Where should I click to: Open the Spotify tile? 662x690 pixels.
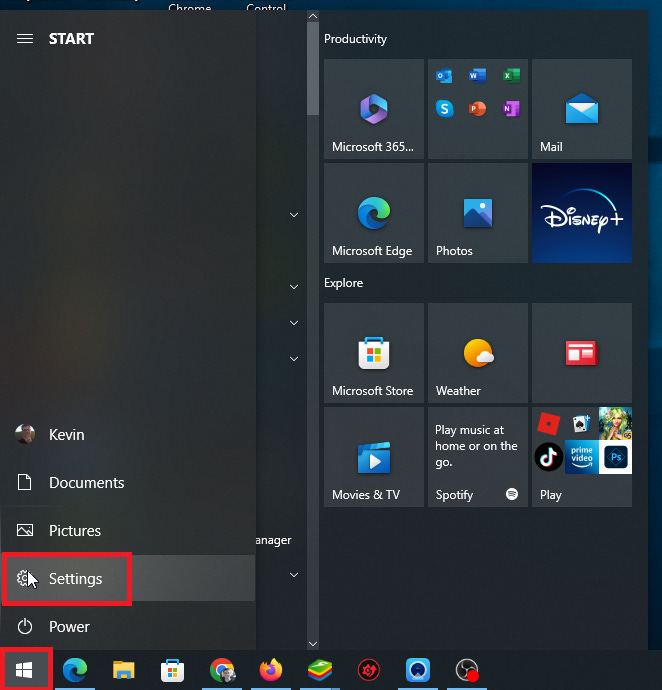pyautogui.click(x=478, y=457)
